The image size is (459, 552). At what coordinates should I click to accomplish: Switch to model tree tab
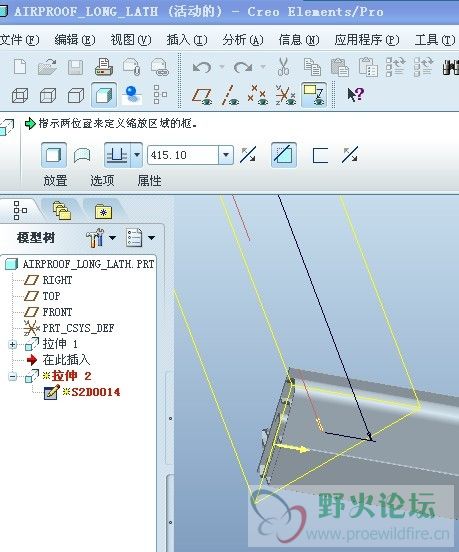coord(20,210)
